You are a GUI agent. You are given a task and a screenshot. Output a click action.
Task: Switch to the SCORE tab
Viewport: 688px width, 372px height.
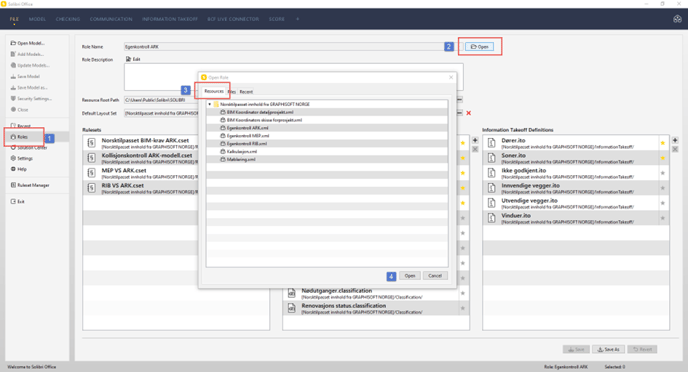click(277, 19)
